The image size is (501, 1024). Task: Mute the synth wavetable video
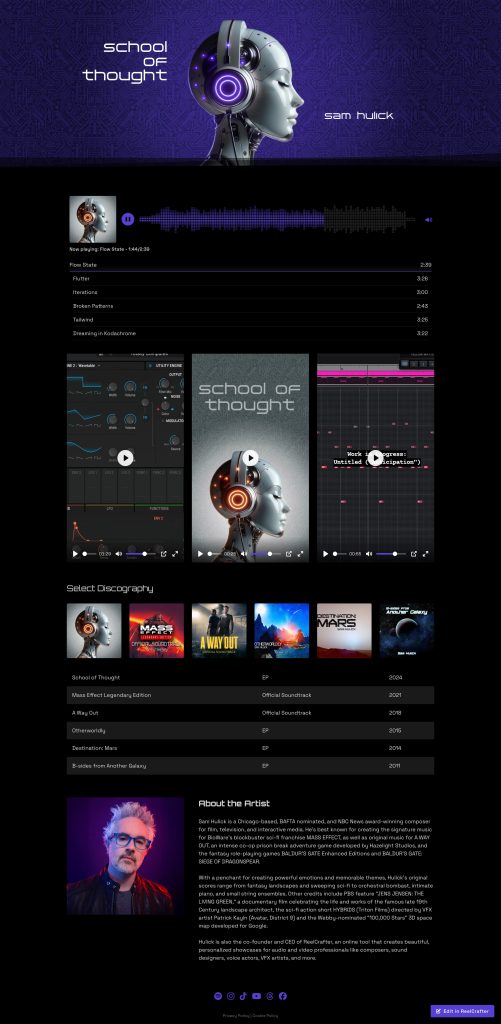119,554
